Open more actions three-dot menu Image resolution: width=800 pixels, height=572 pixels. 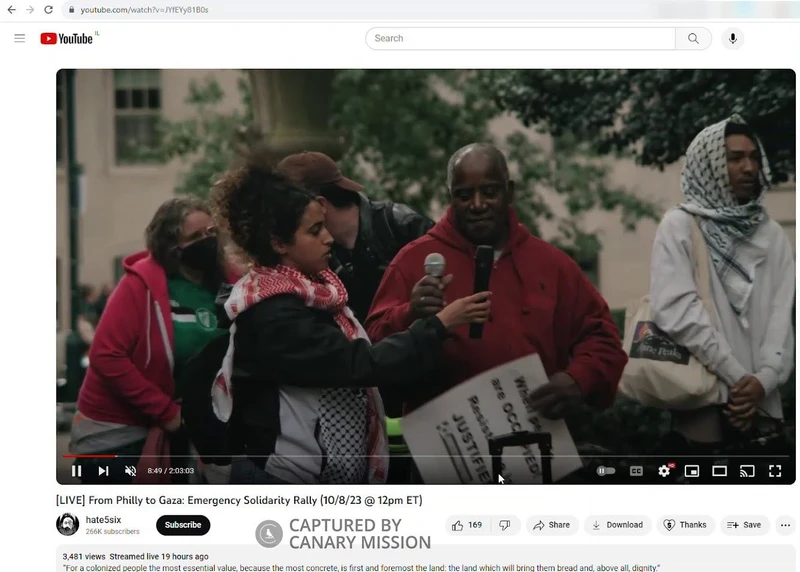point(785,525)
